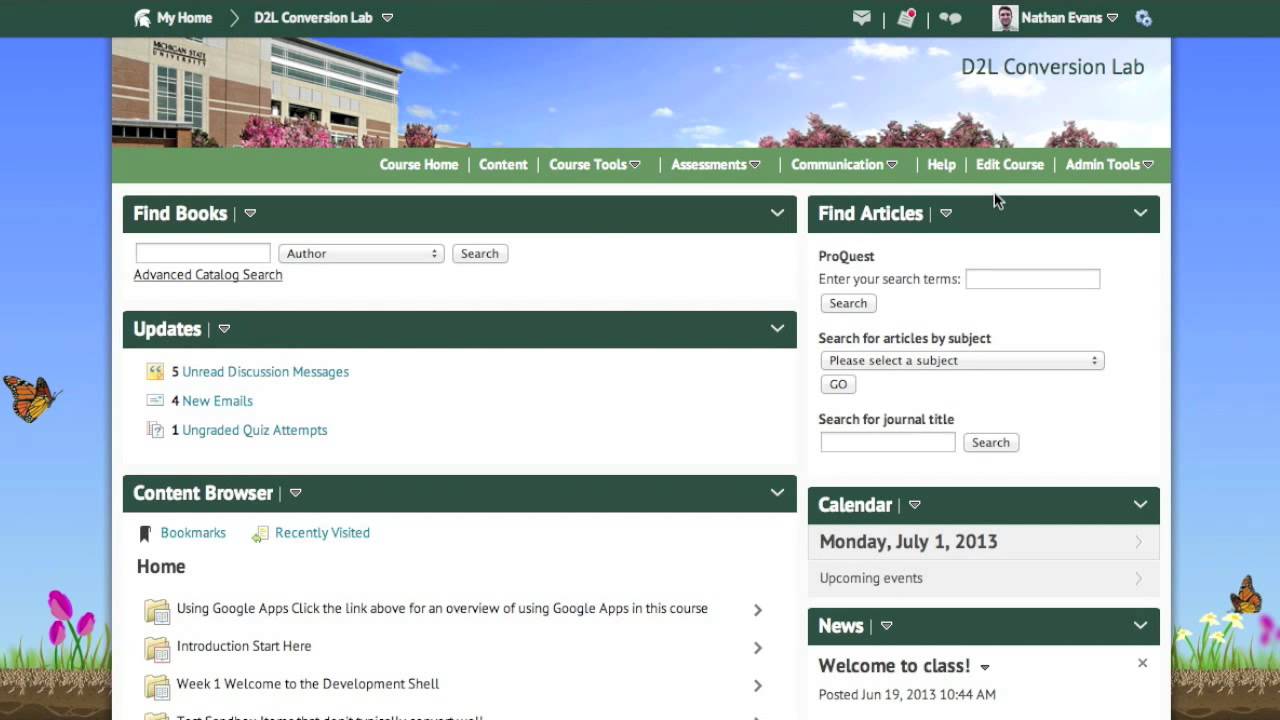This screenshot has width=1280, height=720.
Task: Focus the Find Books search text field
Action: 203,254
